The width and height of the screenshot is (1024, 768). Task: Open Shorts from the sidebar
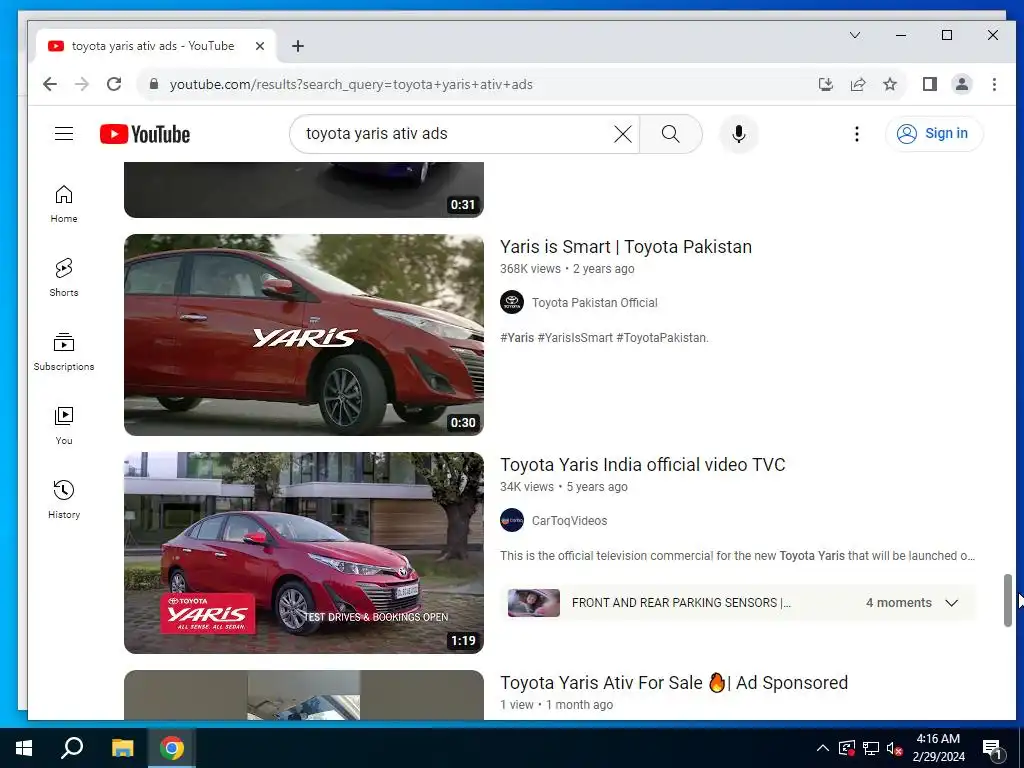[64, 278]
